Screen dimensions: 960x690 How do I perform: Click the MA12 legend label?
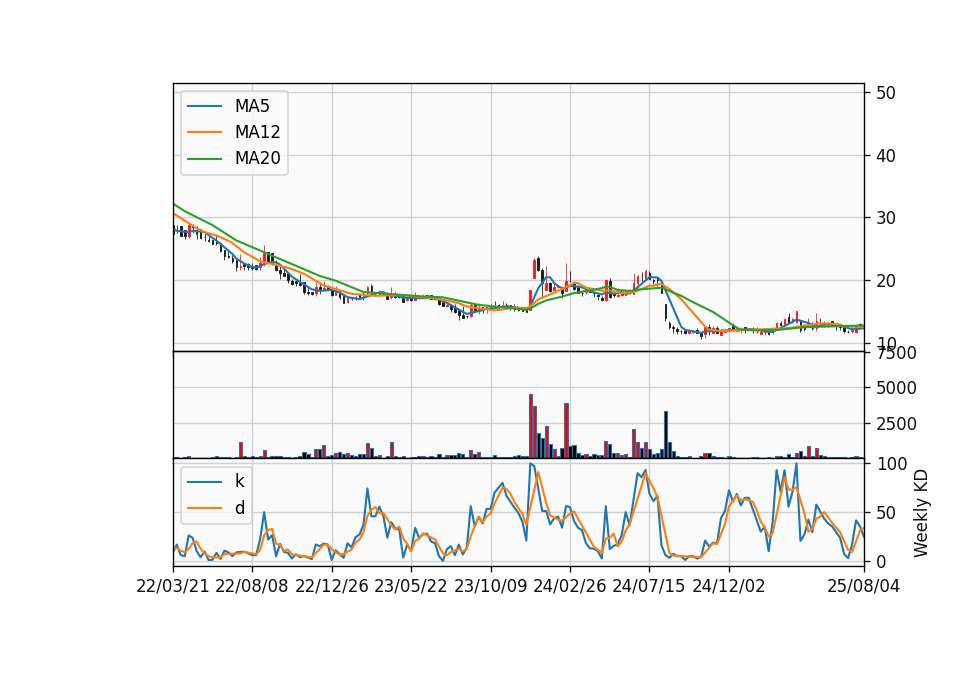[x=257, y=132]
